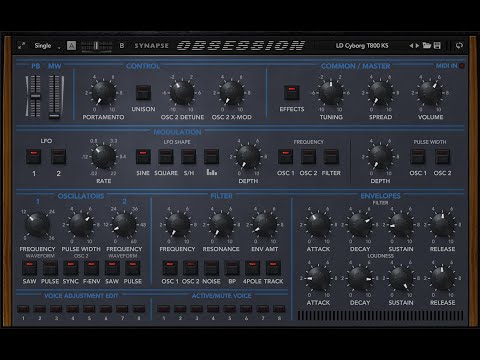Click the loudness envelope DECAY knob
This screenshot has height=360, width=480.
360,278
